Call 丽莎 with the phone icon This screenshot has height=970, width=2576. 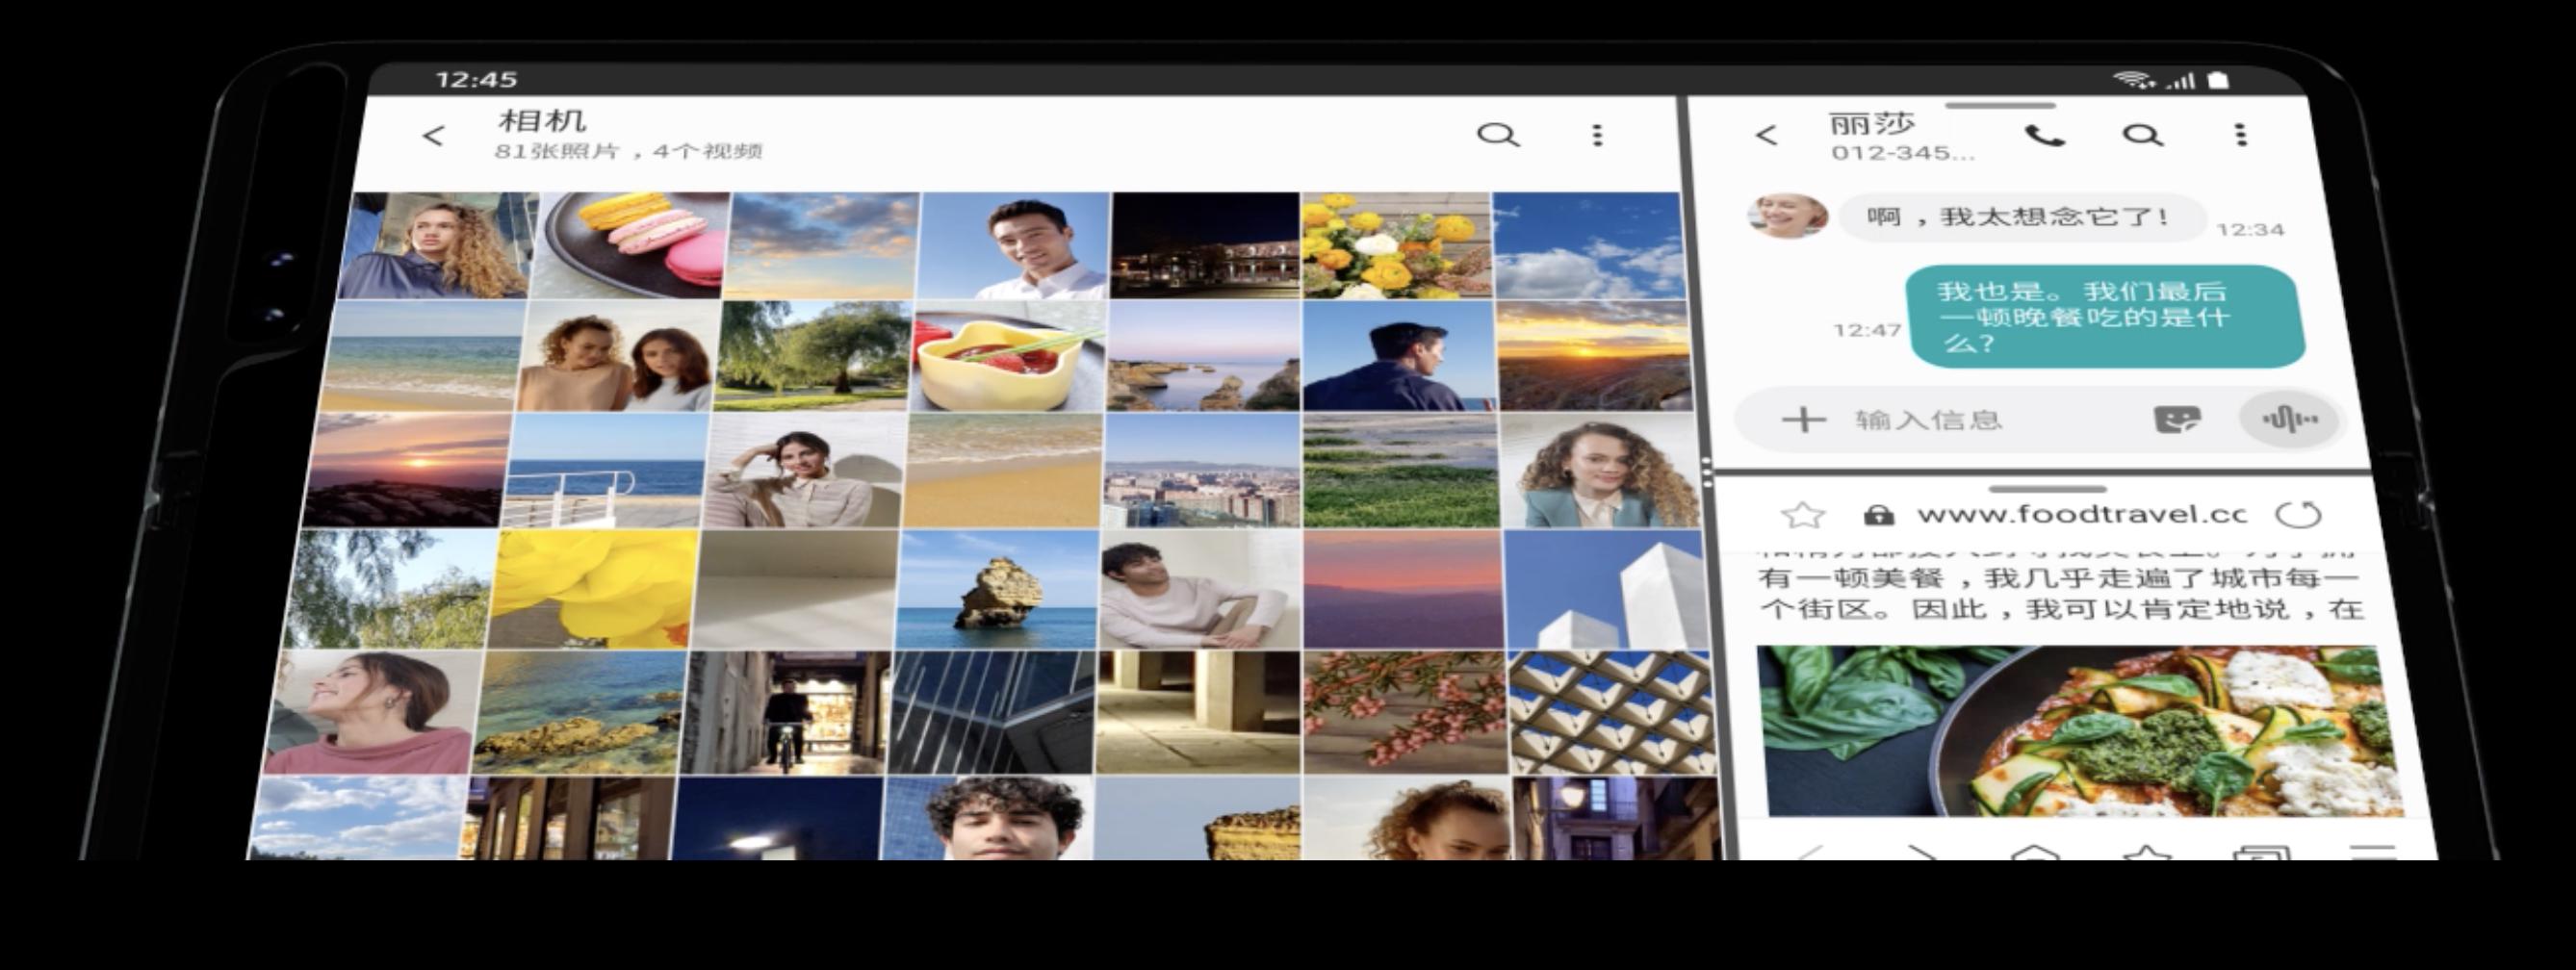(x=2044, y=136)
